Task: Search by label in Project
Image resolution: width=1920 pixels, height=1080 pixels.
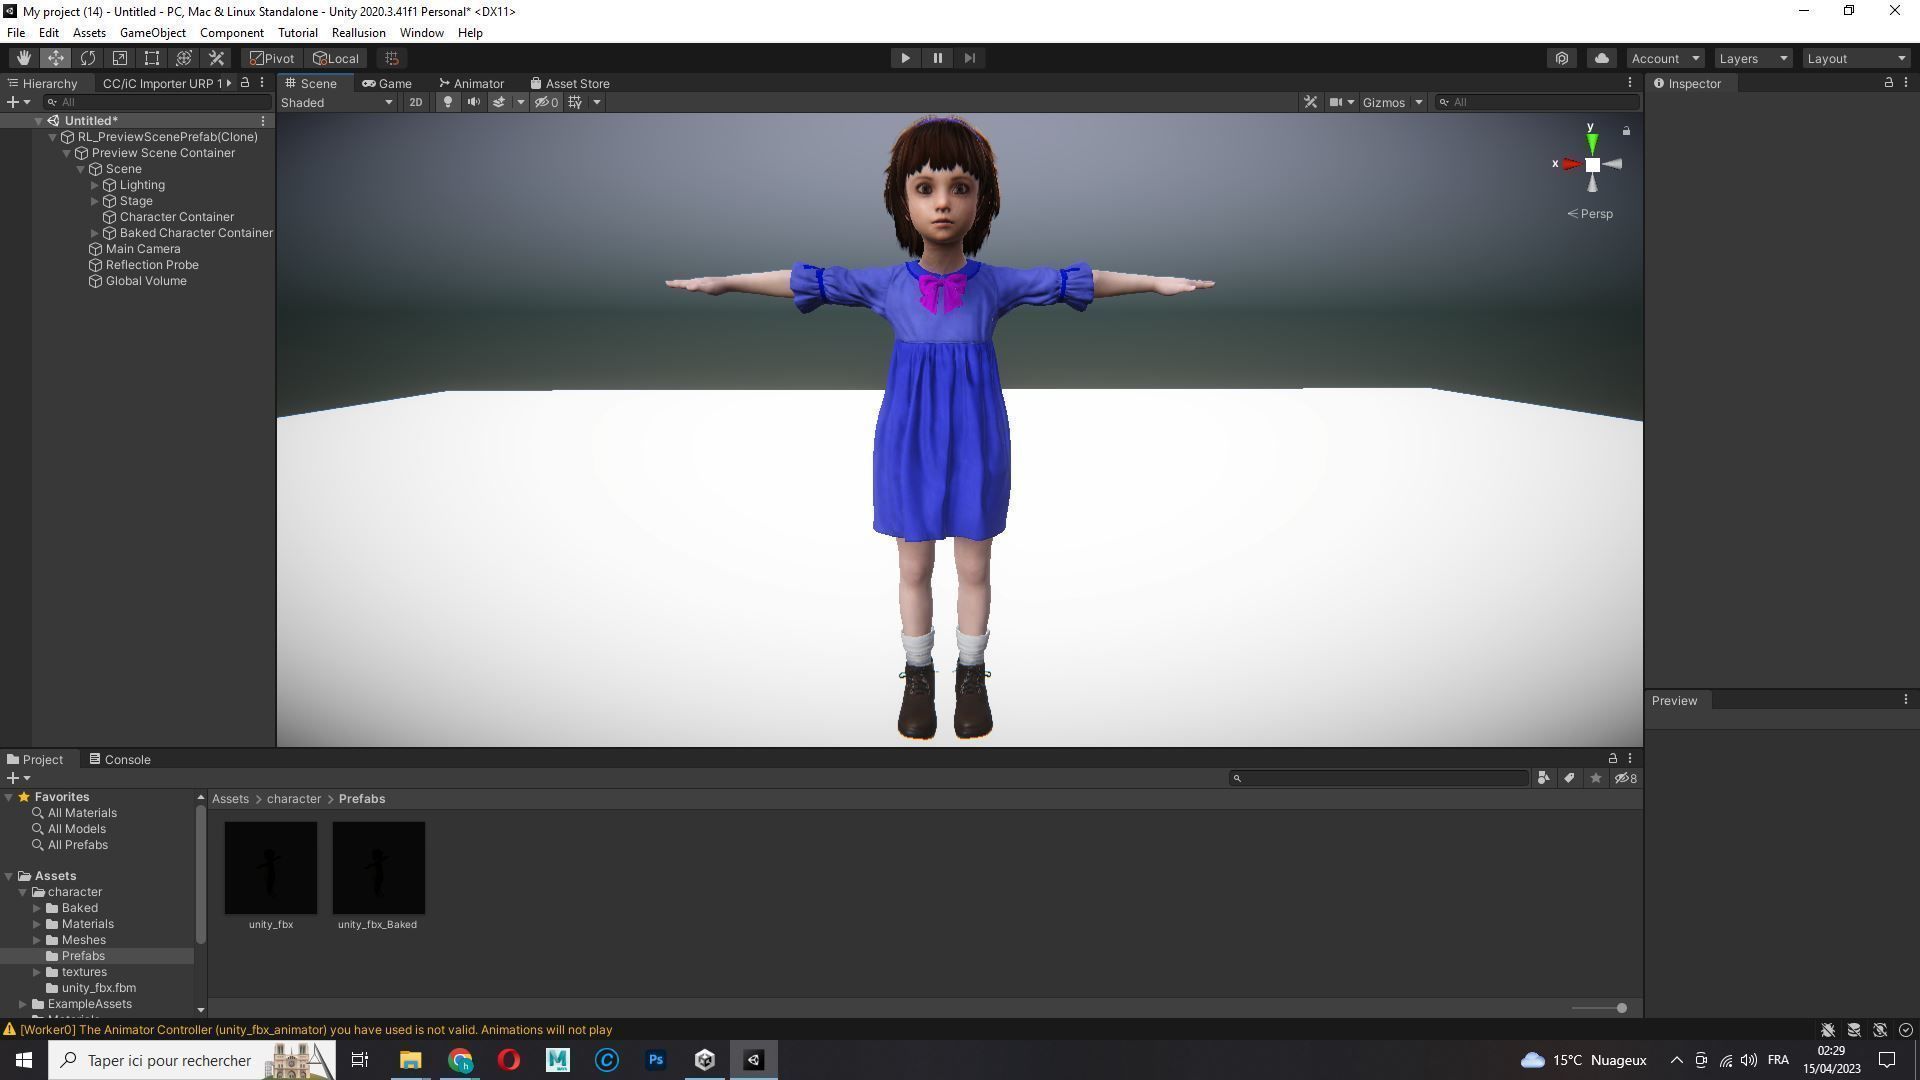Action: (1569, 778)
